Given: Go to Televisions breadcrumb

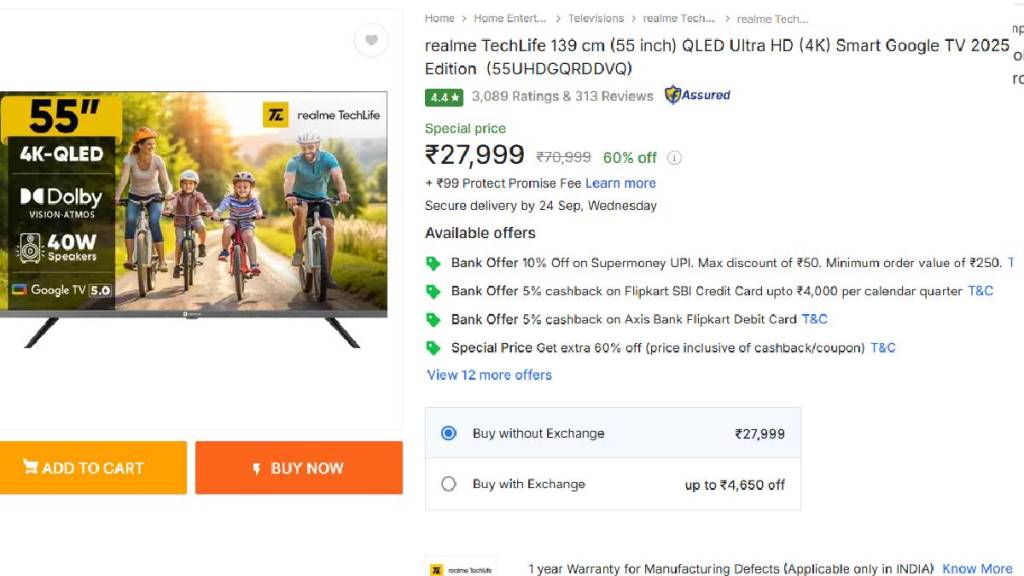Looking at the screenshot, I should [596, 18].
